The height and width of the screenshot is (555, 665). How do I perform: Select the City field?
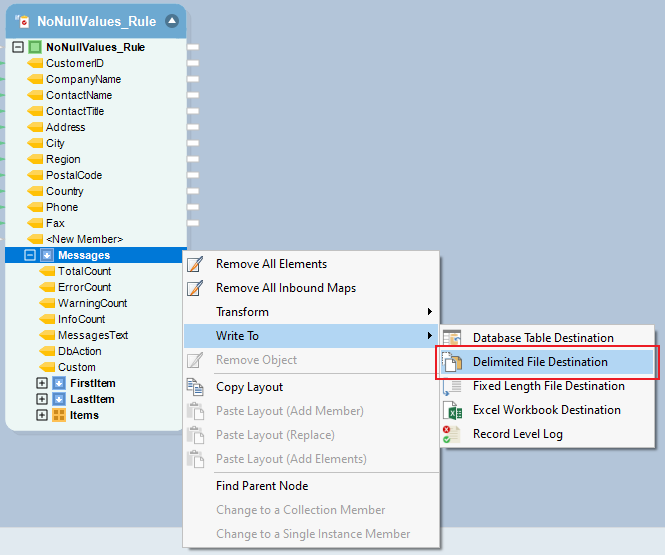(55, 143)
